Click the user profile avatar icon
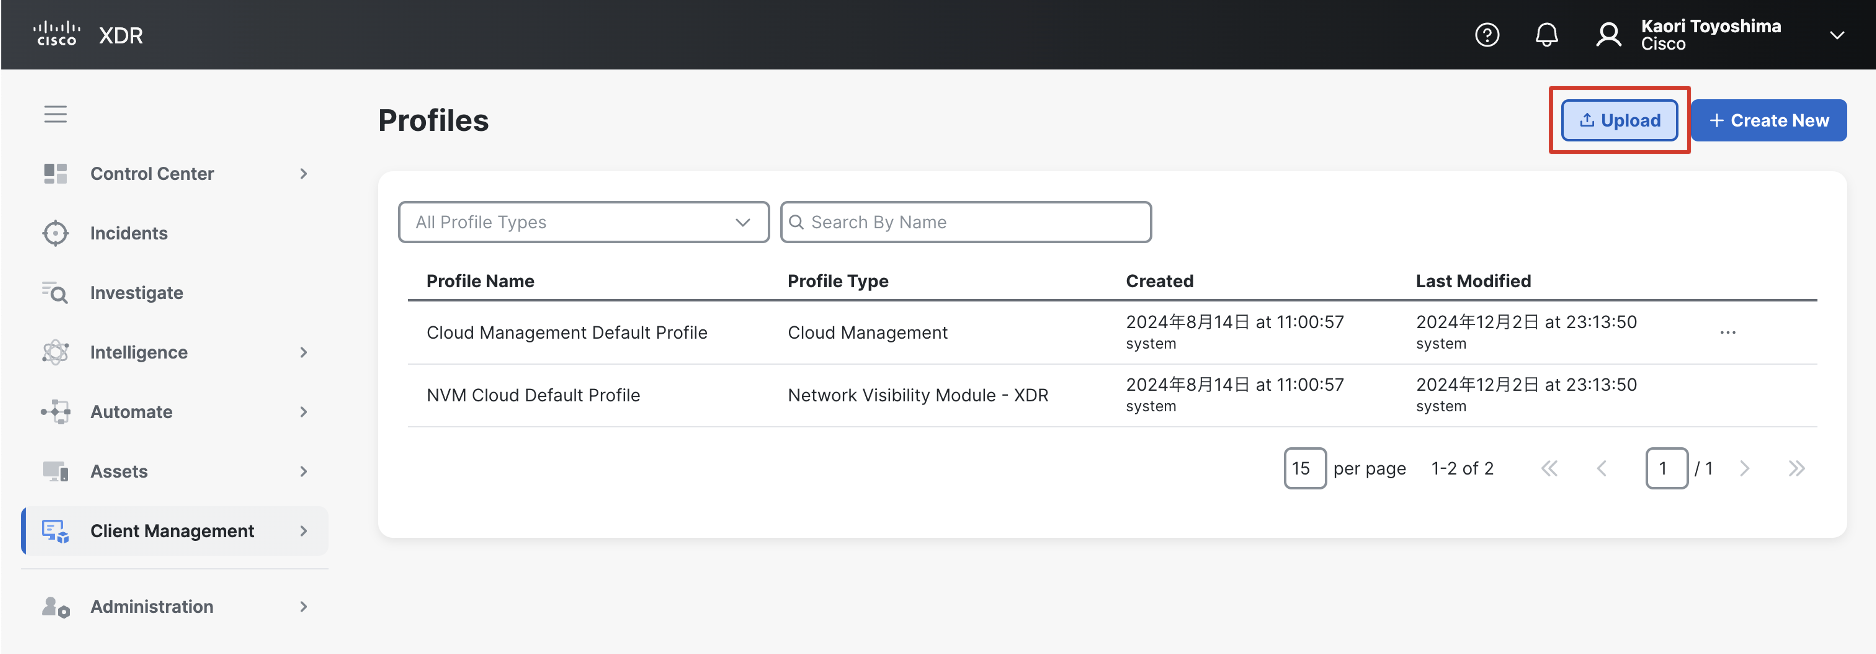This screenshot has height=654, width=1876. click(x=1608, y=35)
